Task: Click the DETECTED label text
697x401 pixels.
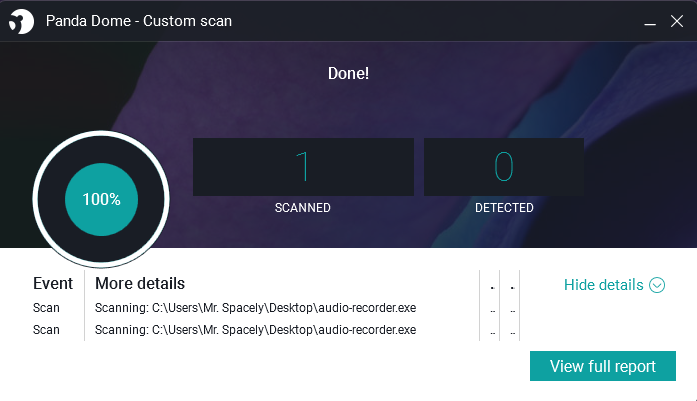Action: tap(503, 208)
